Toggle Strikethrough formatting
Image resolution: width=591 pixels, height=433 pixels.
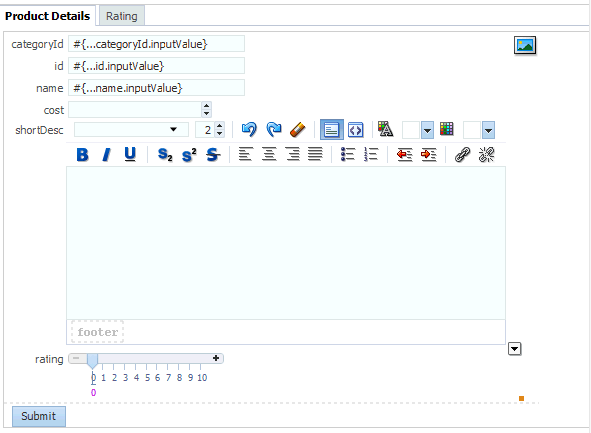point(213,155)
